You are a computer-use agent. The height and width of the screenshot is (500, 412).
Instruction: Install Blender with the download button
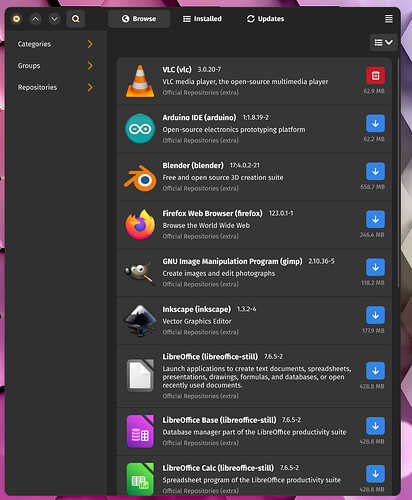[375, 171]
